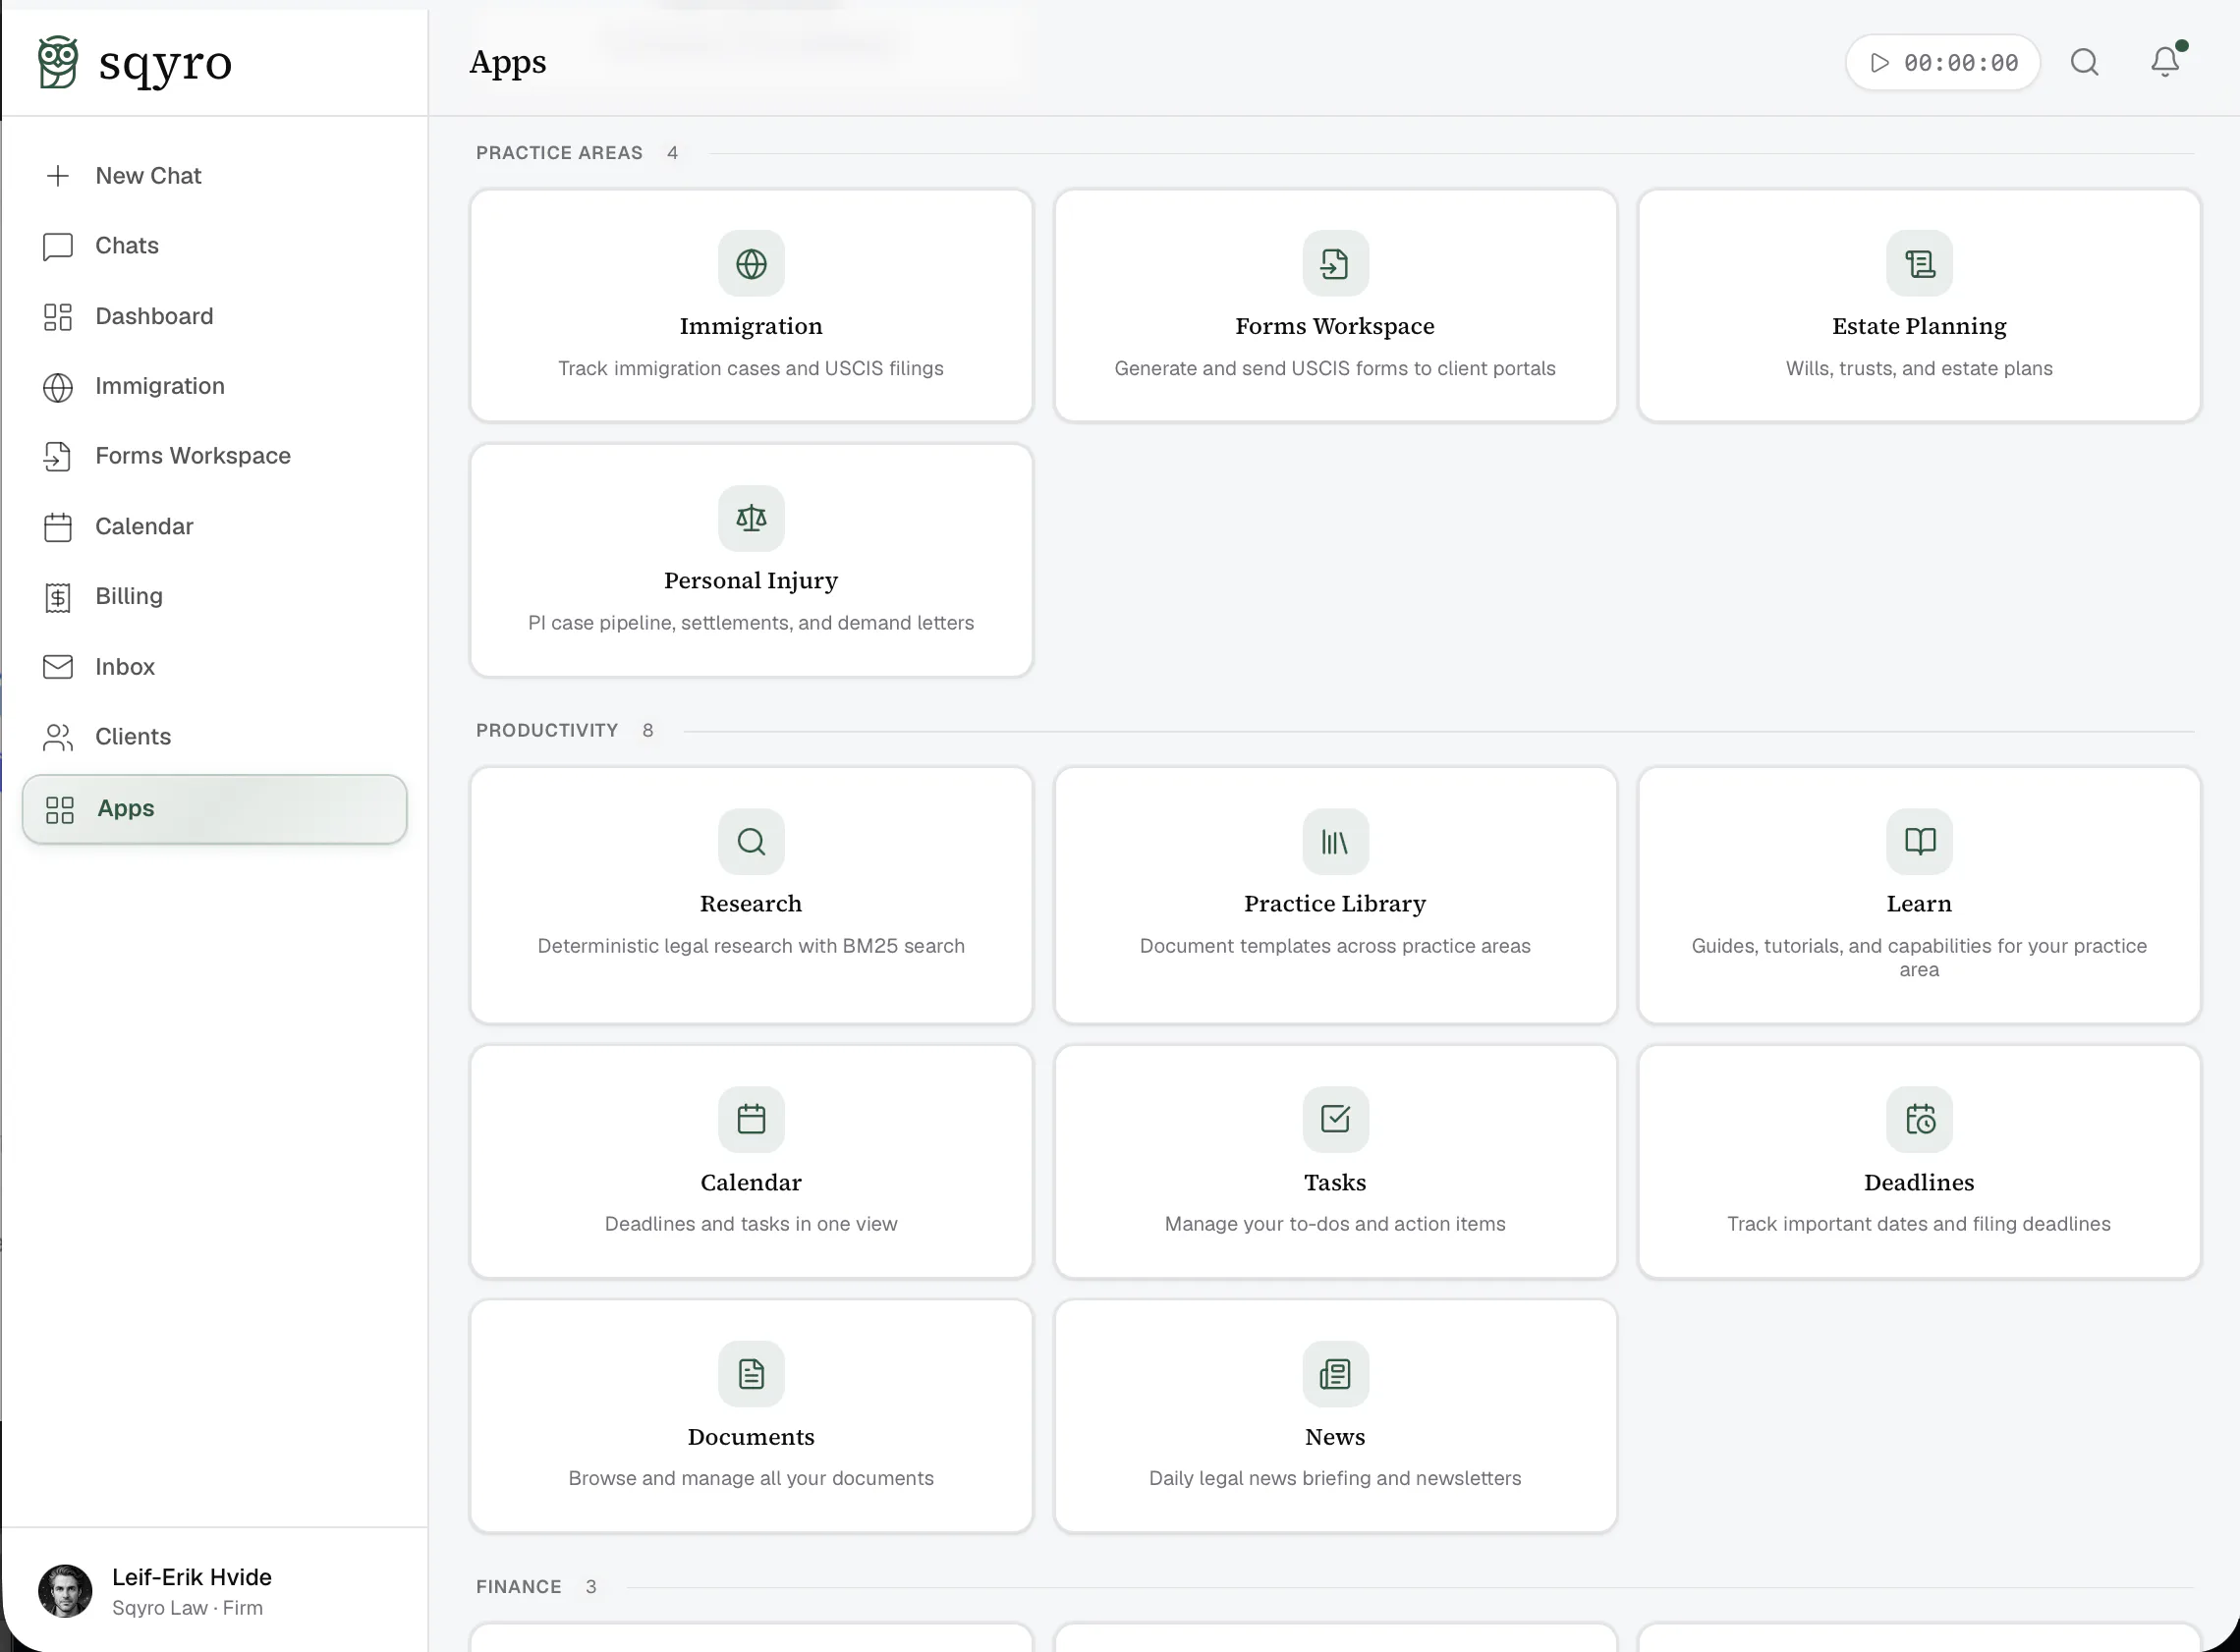Open the Immigration app card

click(x=751, y=305)
